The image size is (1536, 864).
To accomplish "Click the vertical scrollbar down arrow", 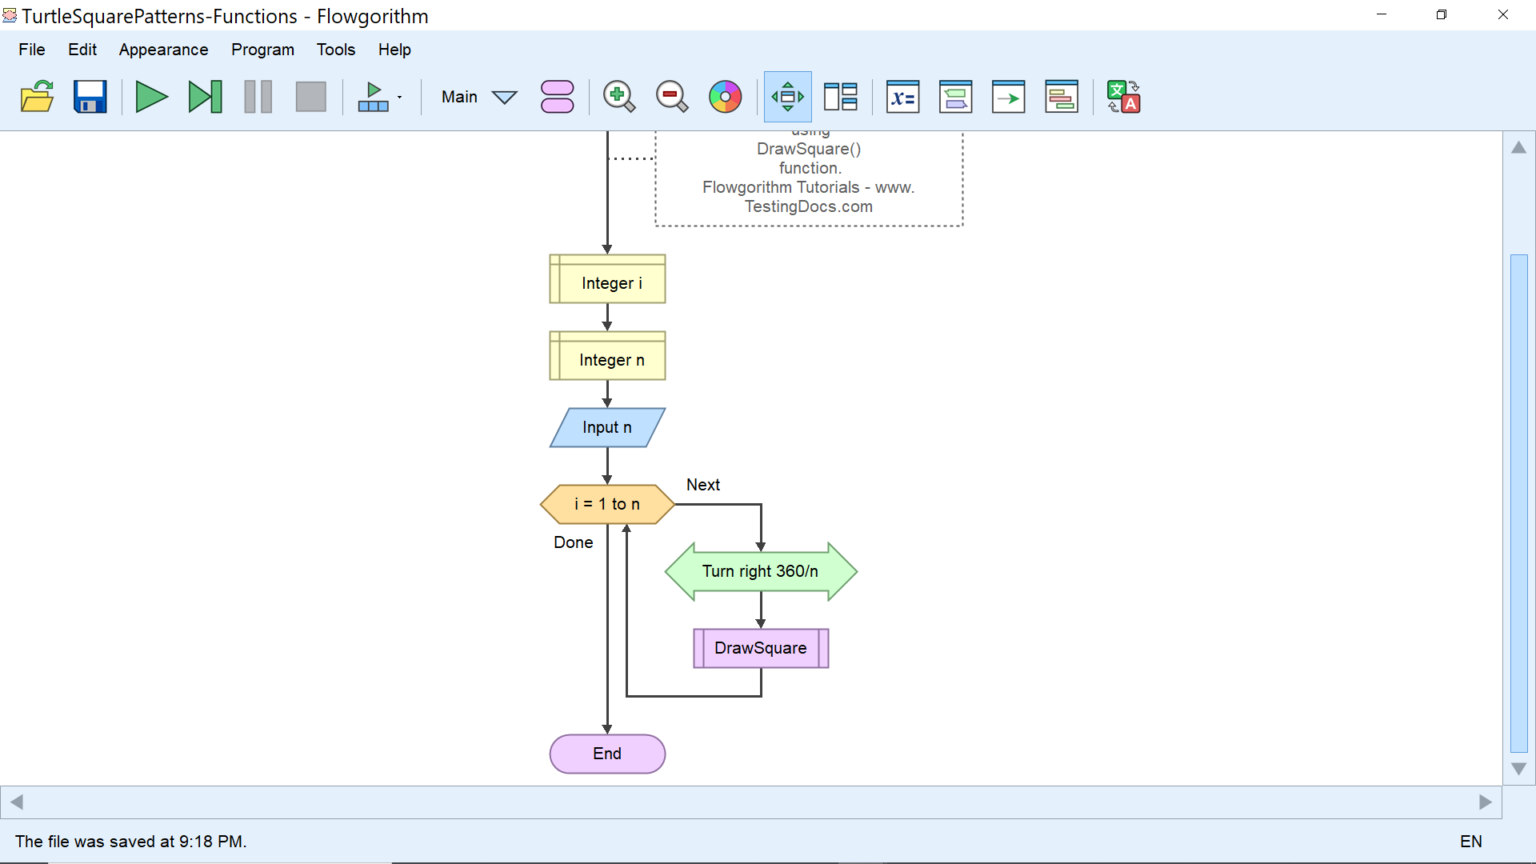I will click(1518, 769).
